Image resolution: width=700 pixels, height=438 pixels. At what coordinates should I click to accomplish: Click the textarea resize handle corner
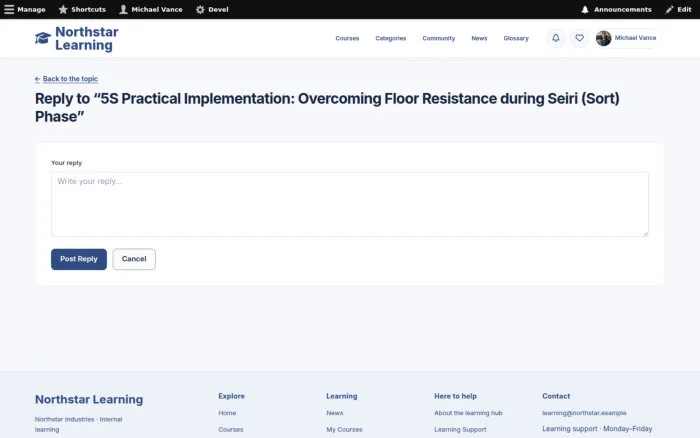tap(646, 234)
